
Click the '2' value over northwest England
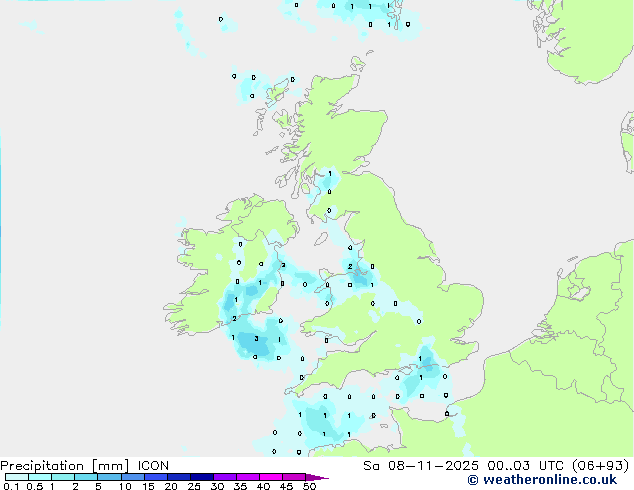tap(350, 266)
